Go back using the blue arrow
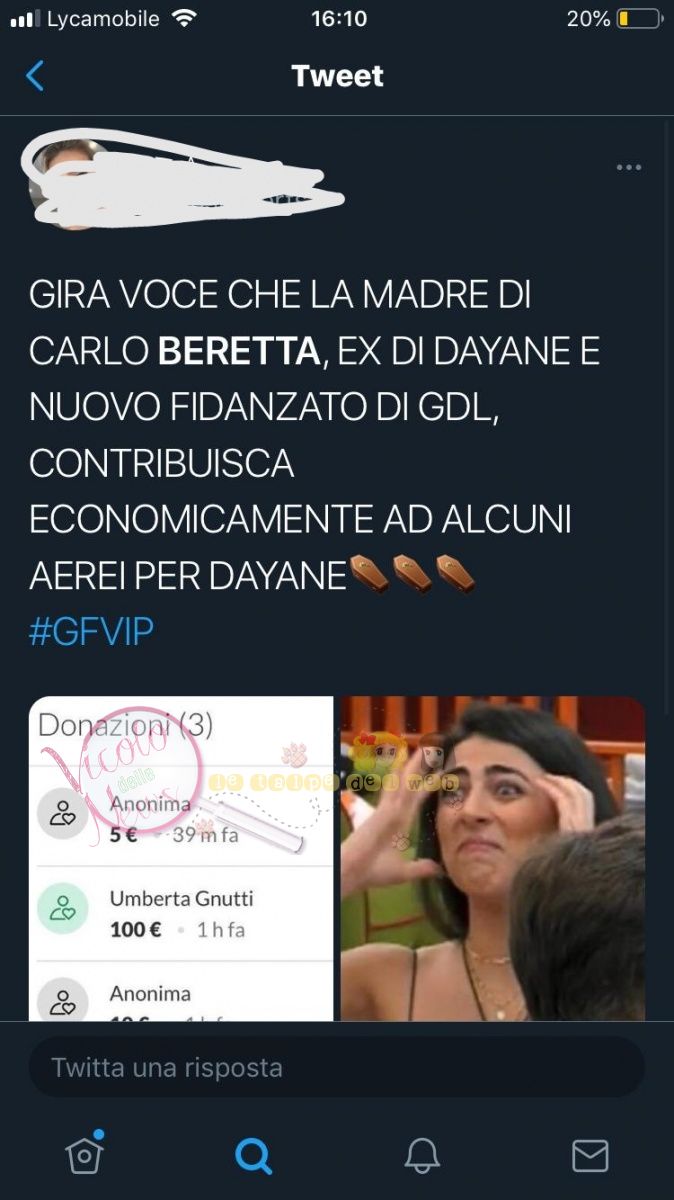Viewport: 674px width, 1200px height. 35,76
